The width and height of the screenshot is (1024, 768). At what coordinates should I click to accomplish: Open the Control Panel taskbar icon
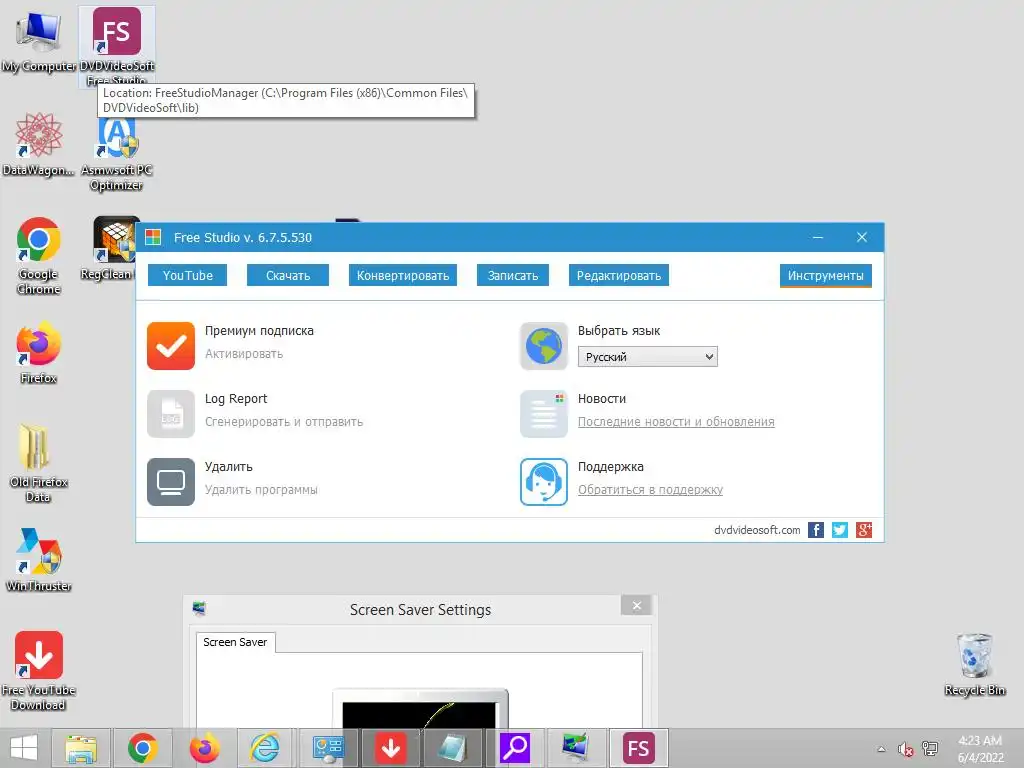[x=328, y=748]
